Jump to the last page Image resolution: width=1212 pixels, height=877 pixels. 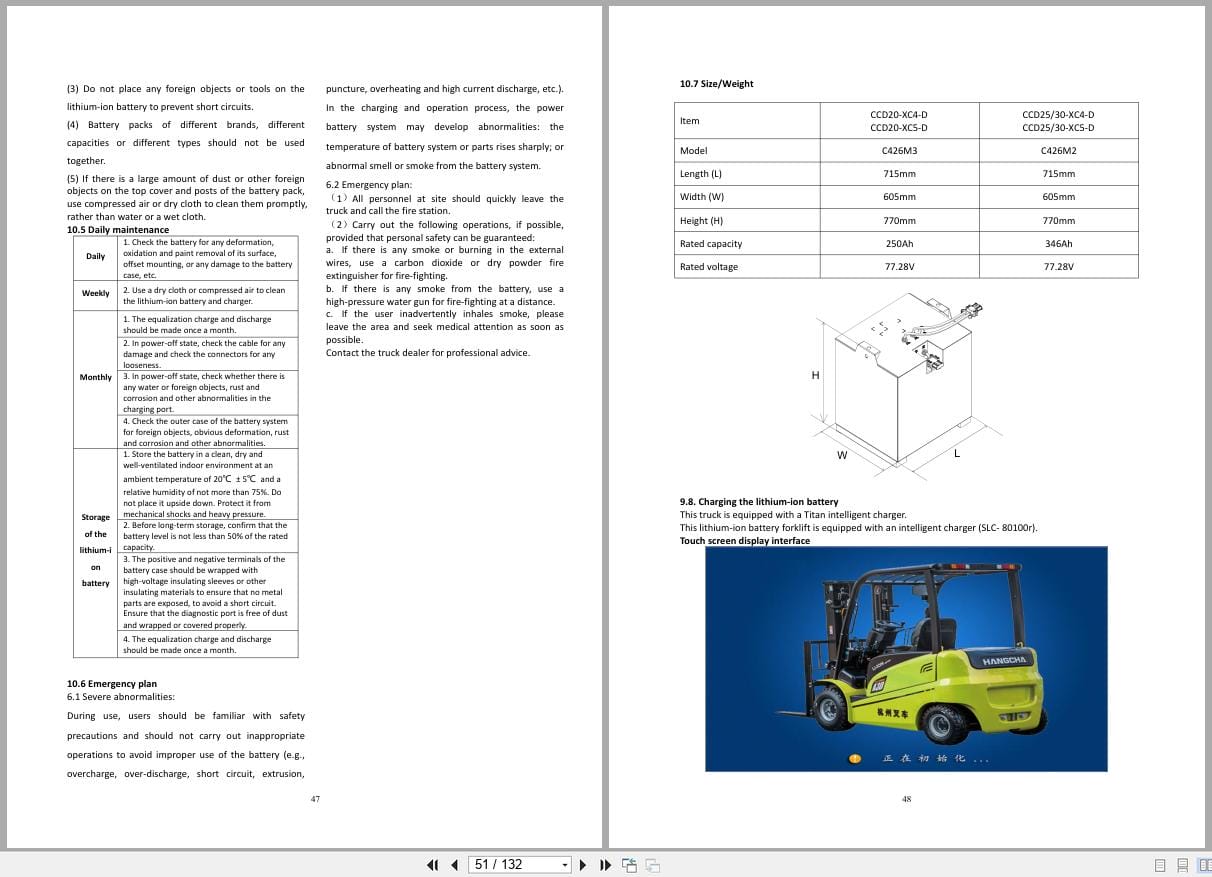point(605,865)
